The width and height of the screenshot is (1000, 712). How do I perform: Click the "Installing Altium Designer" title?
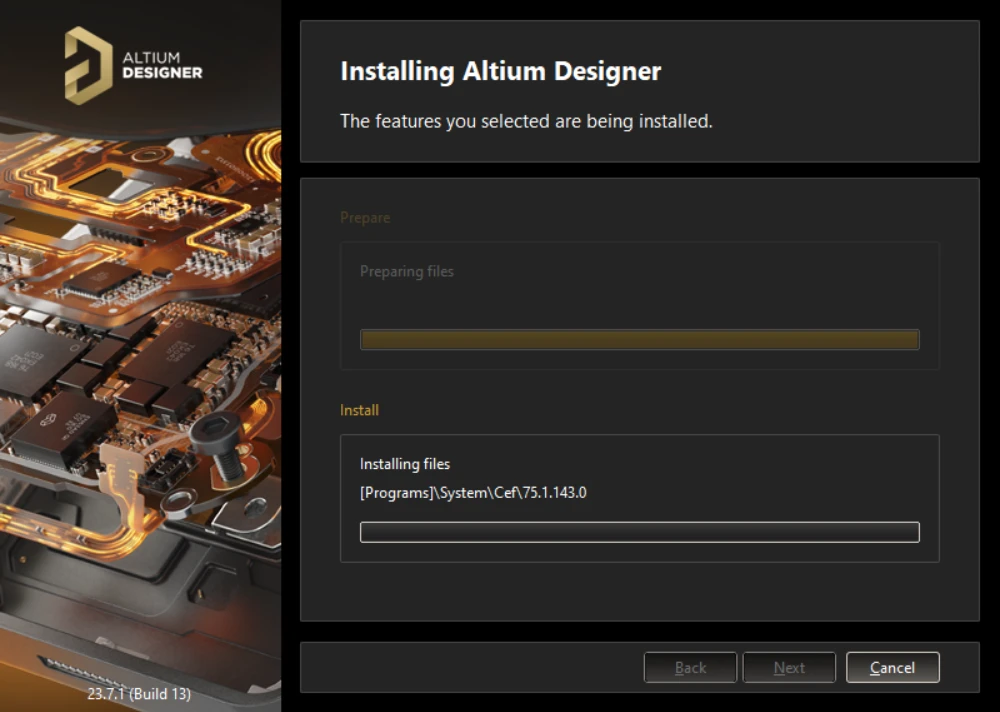(x=500, y=72)
